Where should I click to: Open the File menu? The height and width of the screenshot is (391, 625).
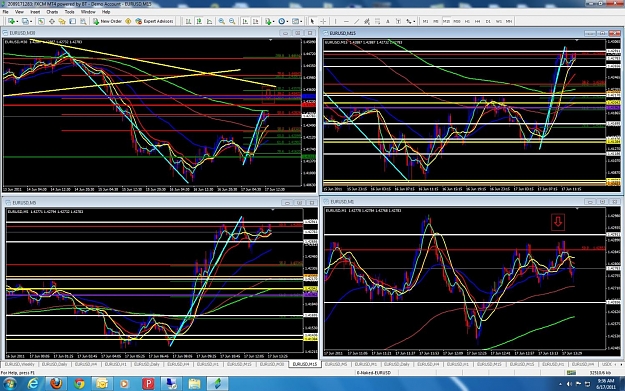5,12
